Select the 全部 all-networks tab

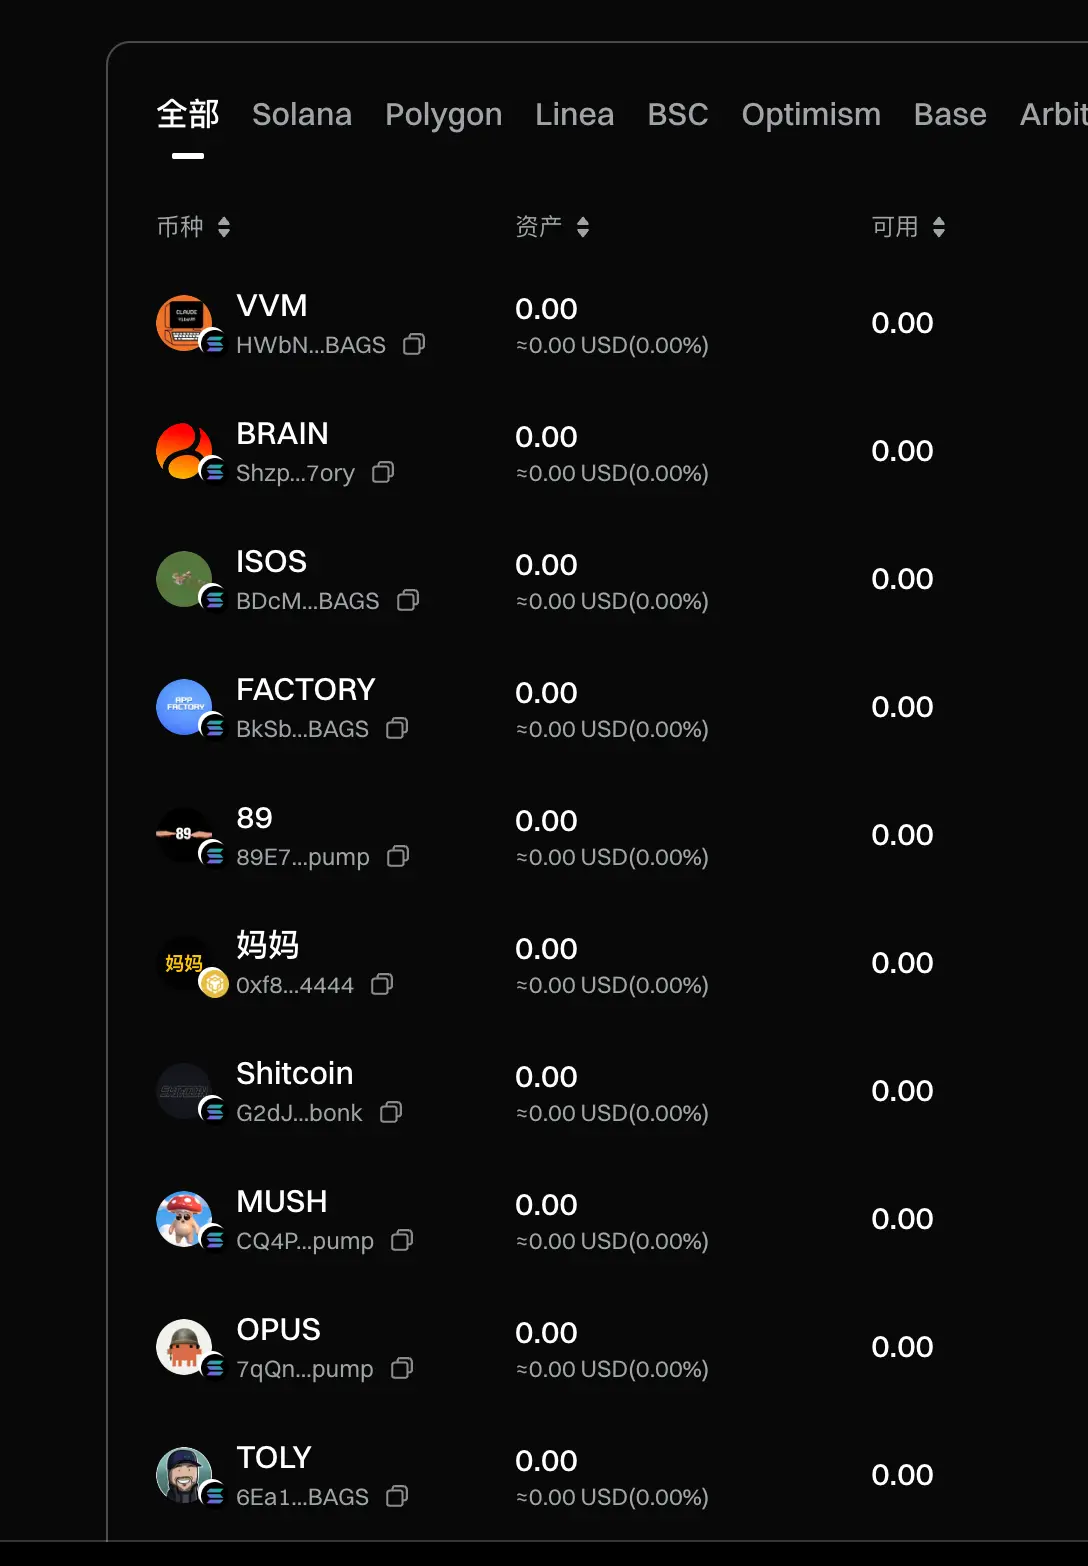click(188, 115)
